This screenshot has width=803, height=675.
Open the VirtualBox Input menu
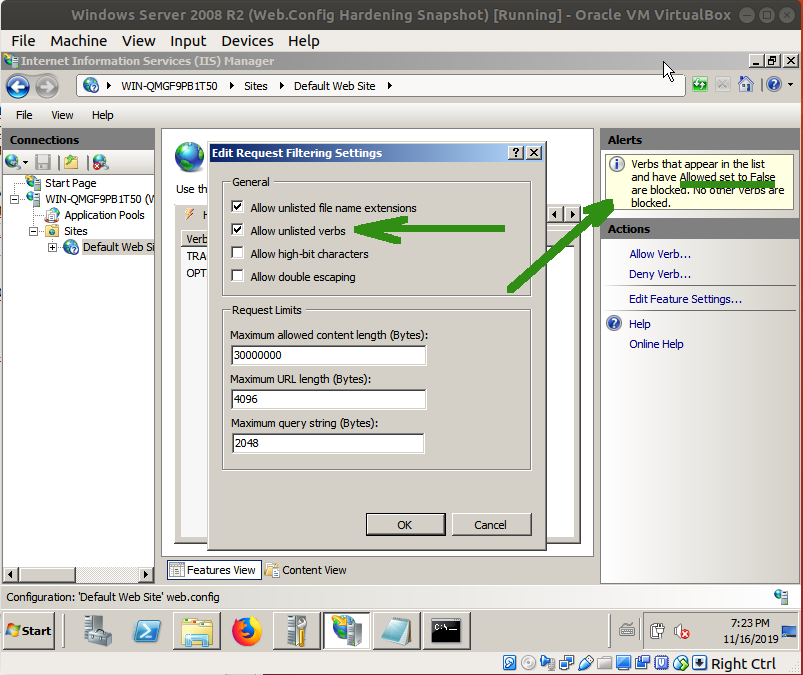coord(188,41)
